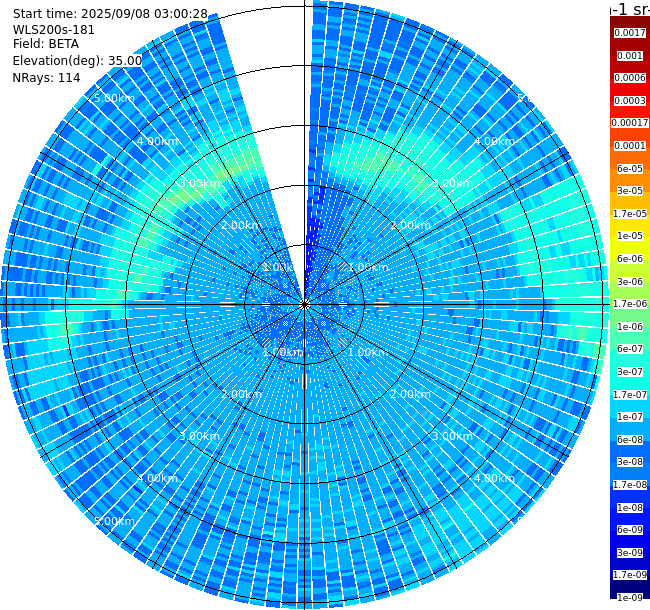Select the '4.00km' range label in upper-right quadrant

(x=495, y=141)
